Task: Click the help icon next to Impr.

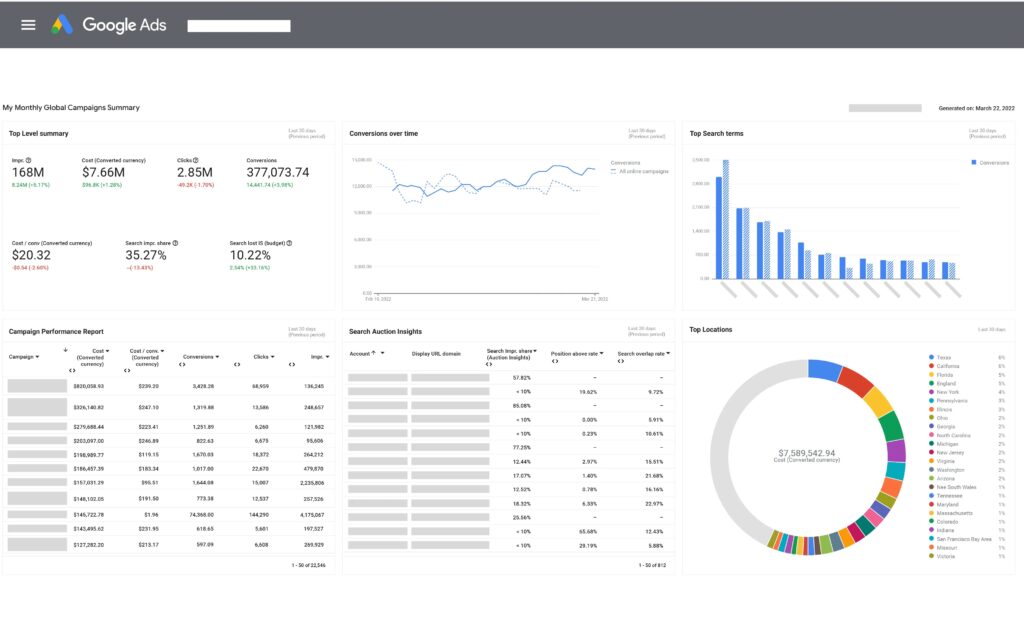Action: tap(28, 160)
